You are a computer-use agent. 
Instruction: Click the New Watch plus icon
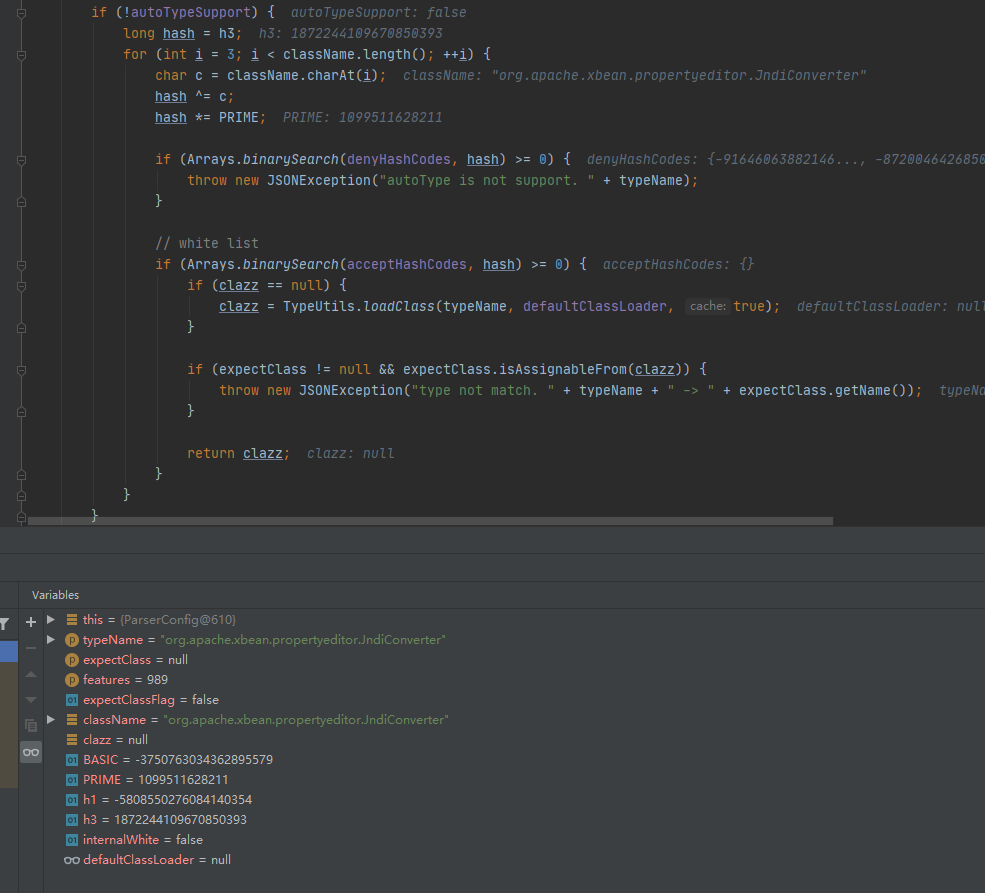coord(31,621)
